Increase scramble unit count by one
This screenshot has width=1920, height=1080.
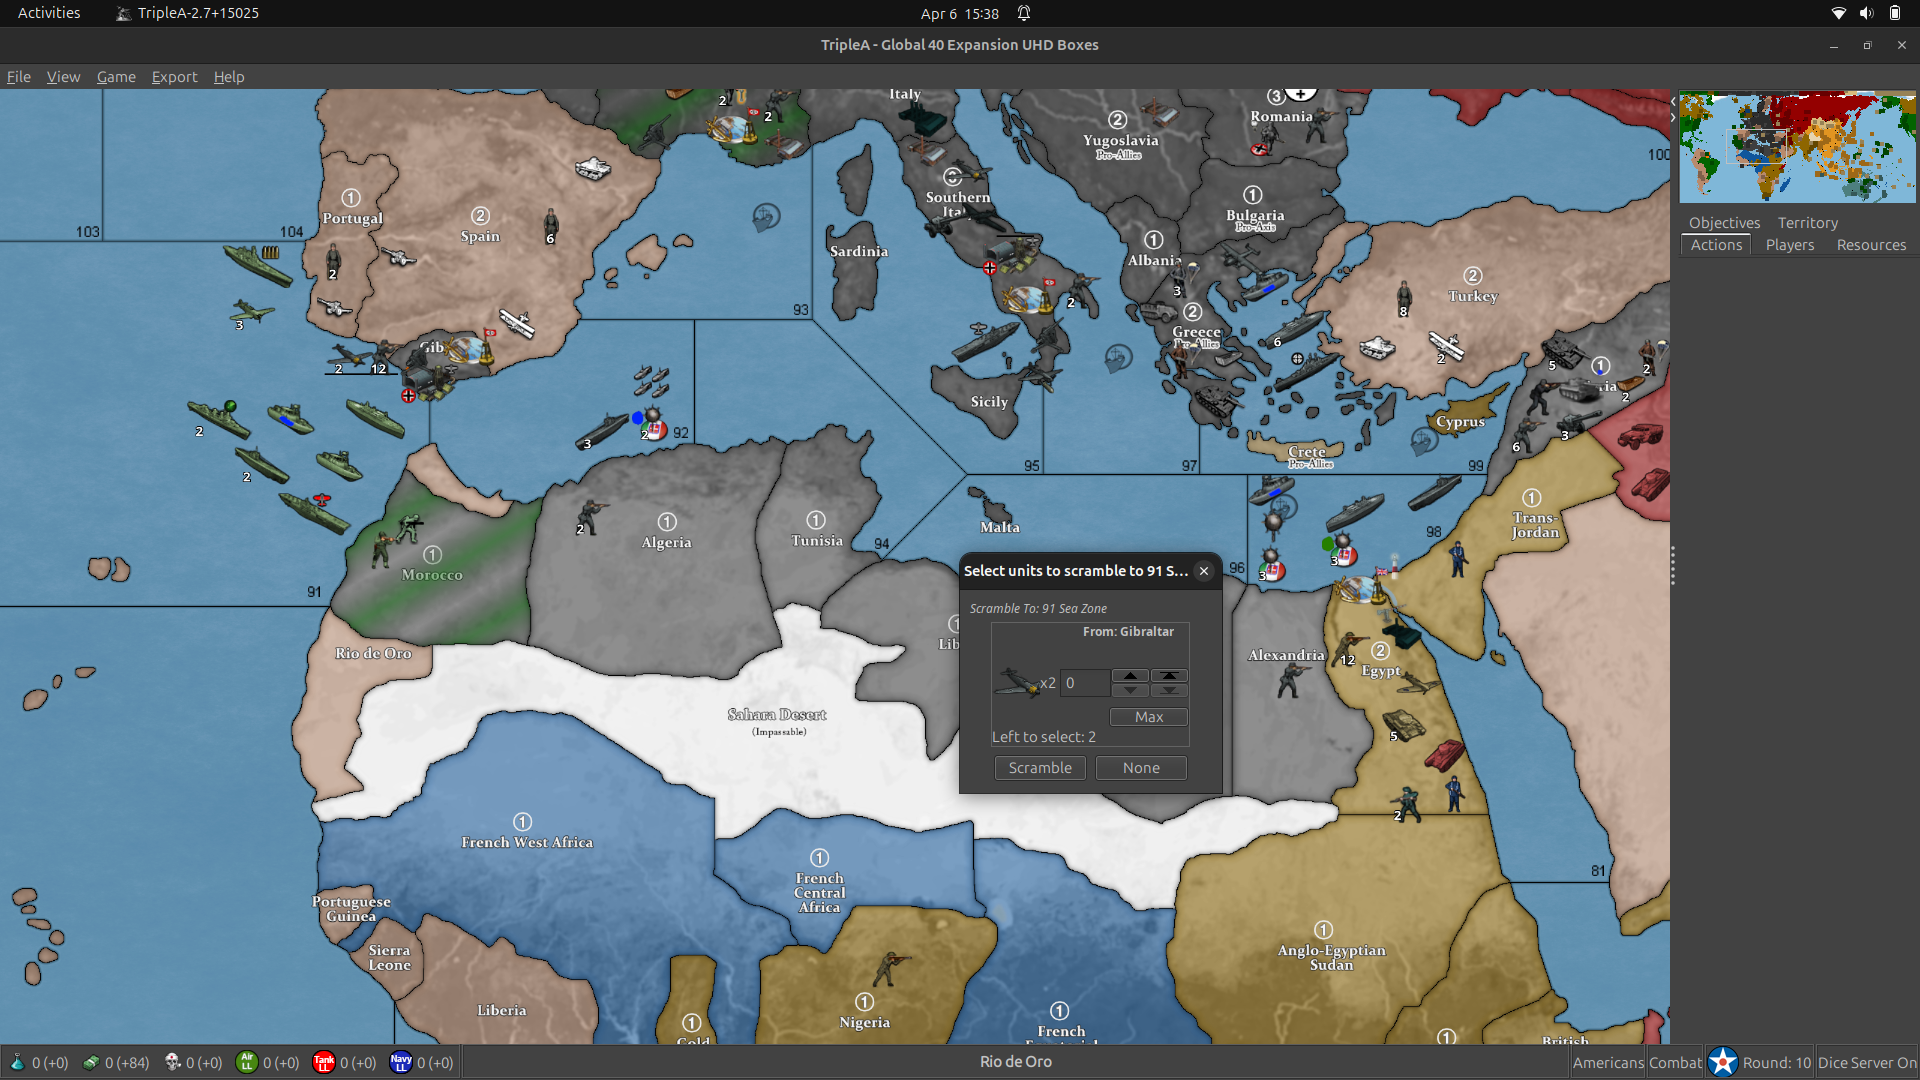point(1130,676)
